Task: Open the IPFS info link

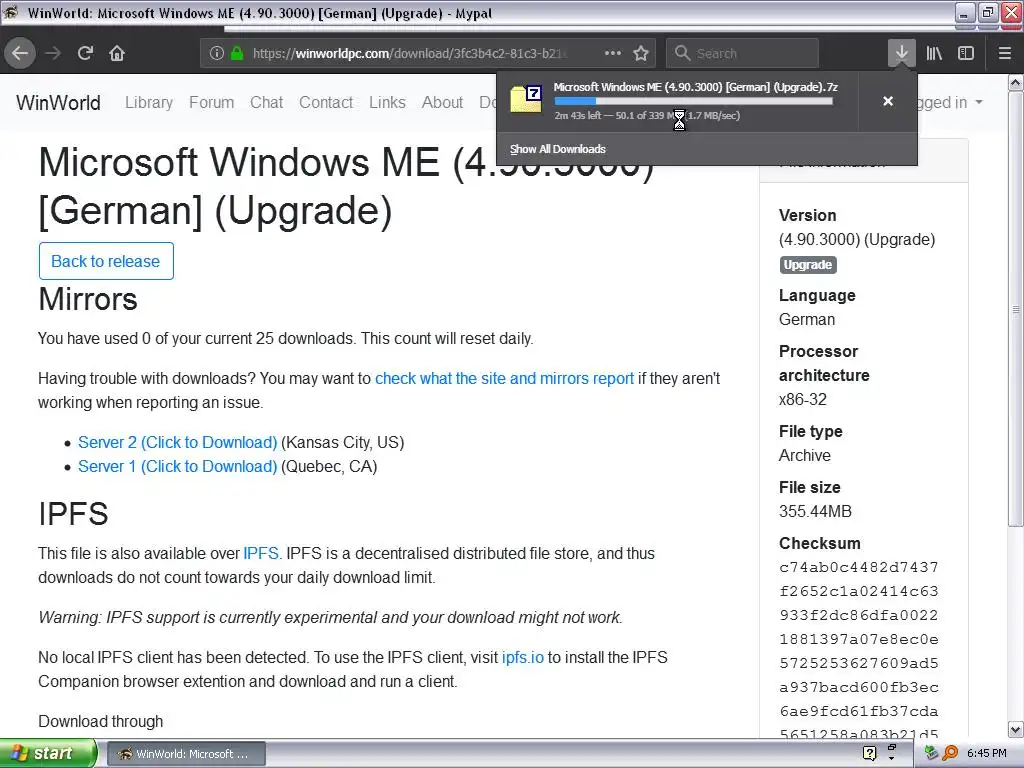Action: tap(261, 553)
